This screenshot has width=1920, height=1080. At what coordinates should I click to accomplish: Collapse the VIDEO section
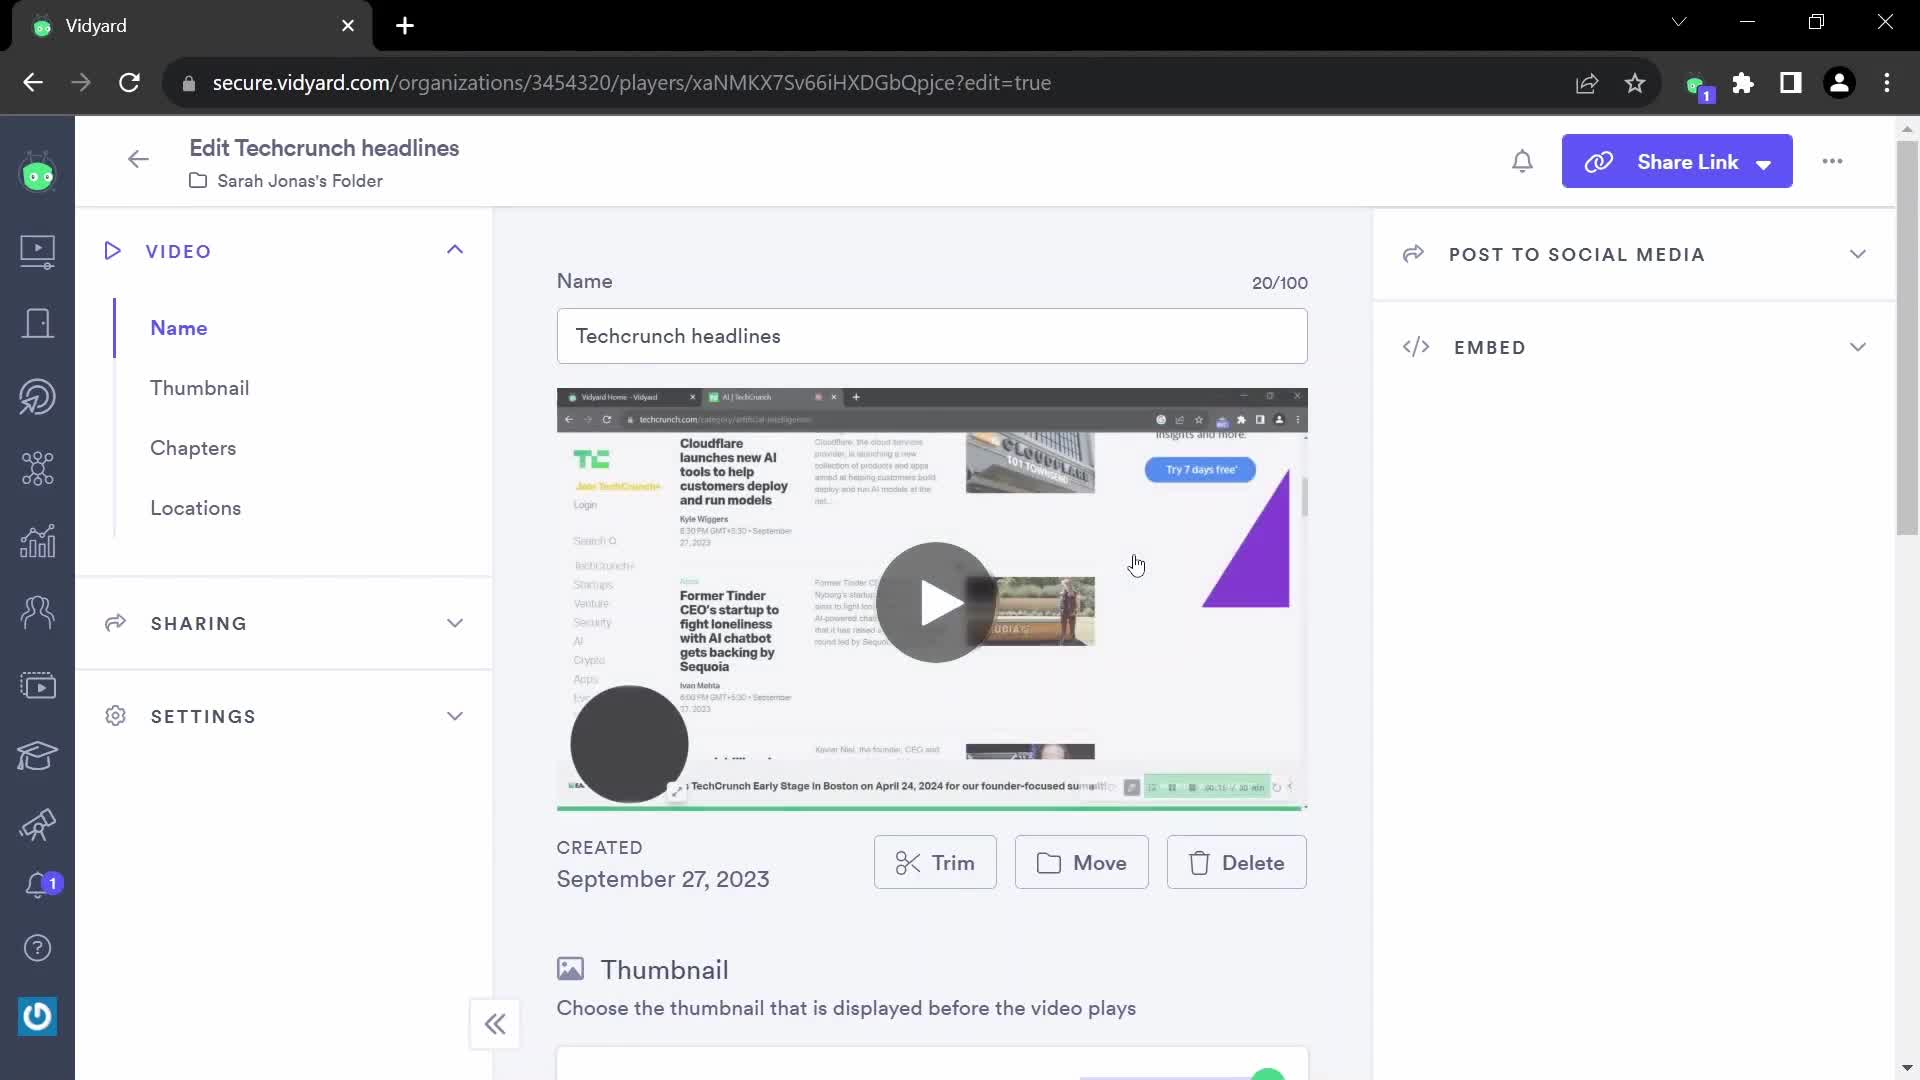tap(455, 249)
